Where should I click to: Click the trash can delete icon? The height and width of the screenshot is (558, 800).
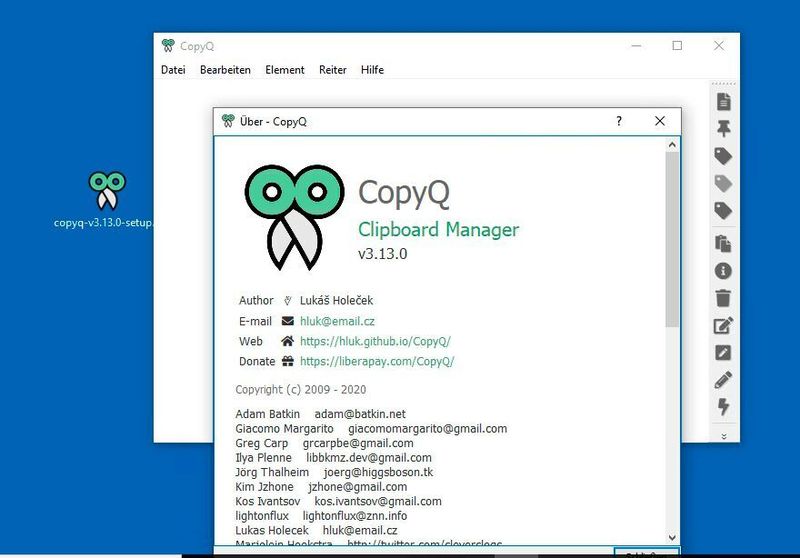pyautogui.click(x=723, y=298)
